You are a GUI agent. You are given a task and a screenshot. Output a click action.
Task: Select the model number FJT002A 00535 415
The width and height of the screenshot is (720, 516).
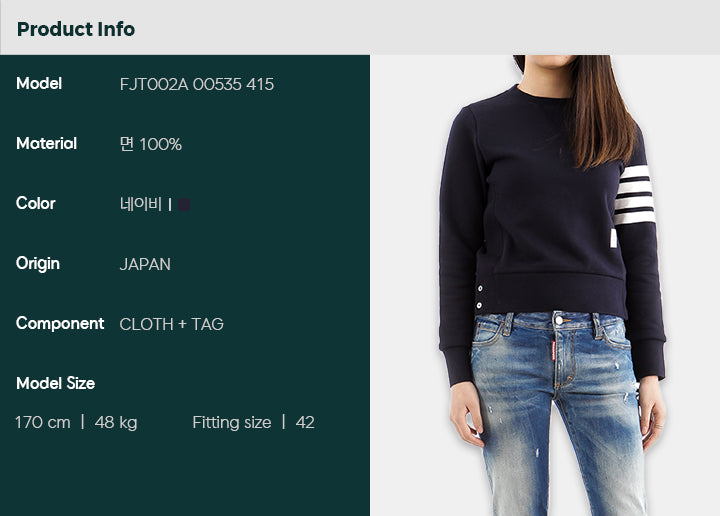coord(197,84)
